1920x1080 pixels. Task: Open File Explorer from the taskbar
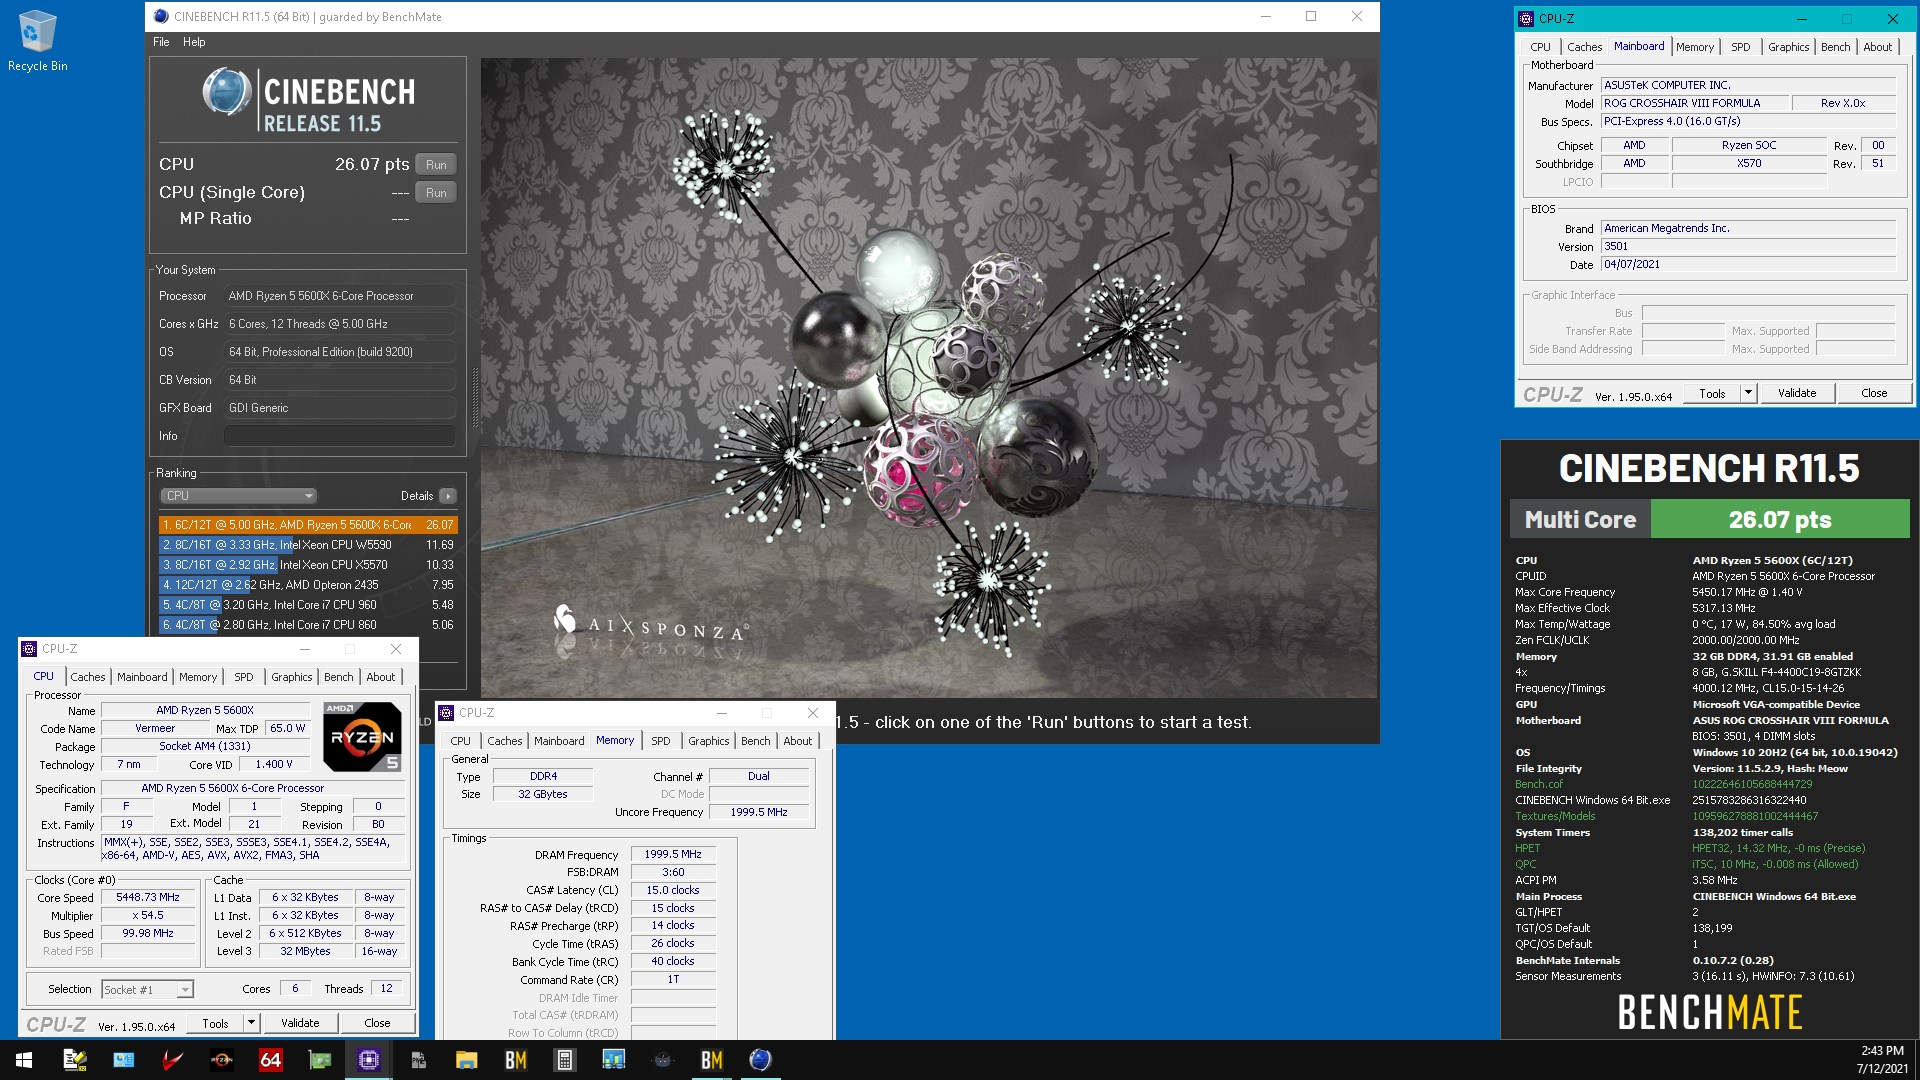467,1060
